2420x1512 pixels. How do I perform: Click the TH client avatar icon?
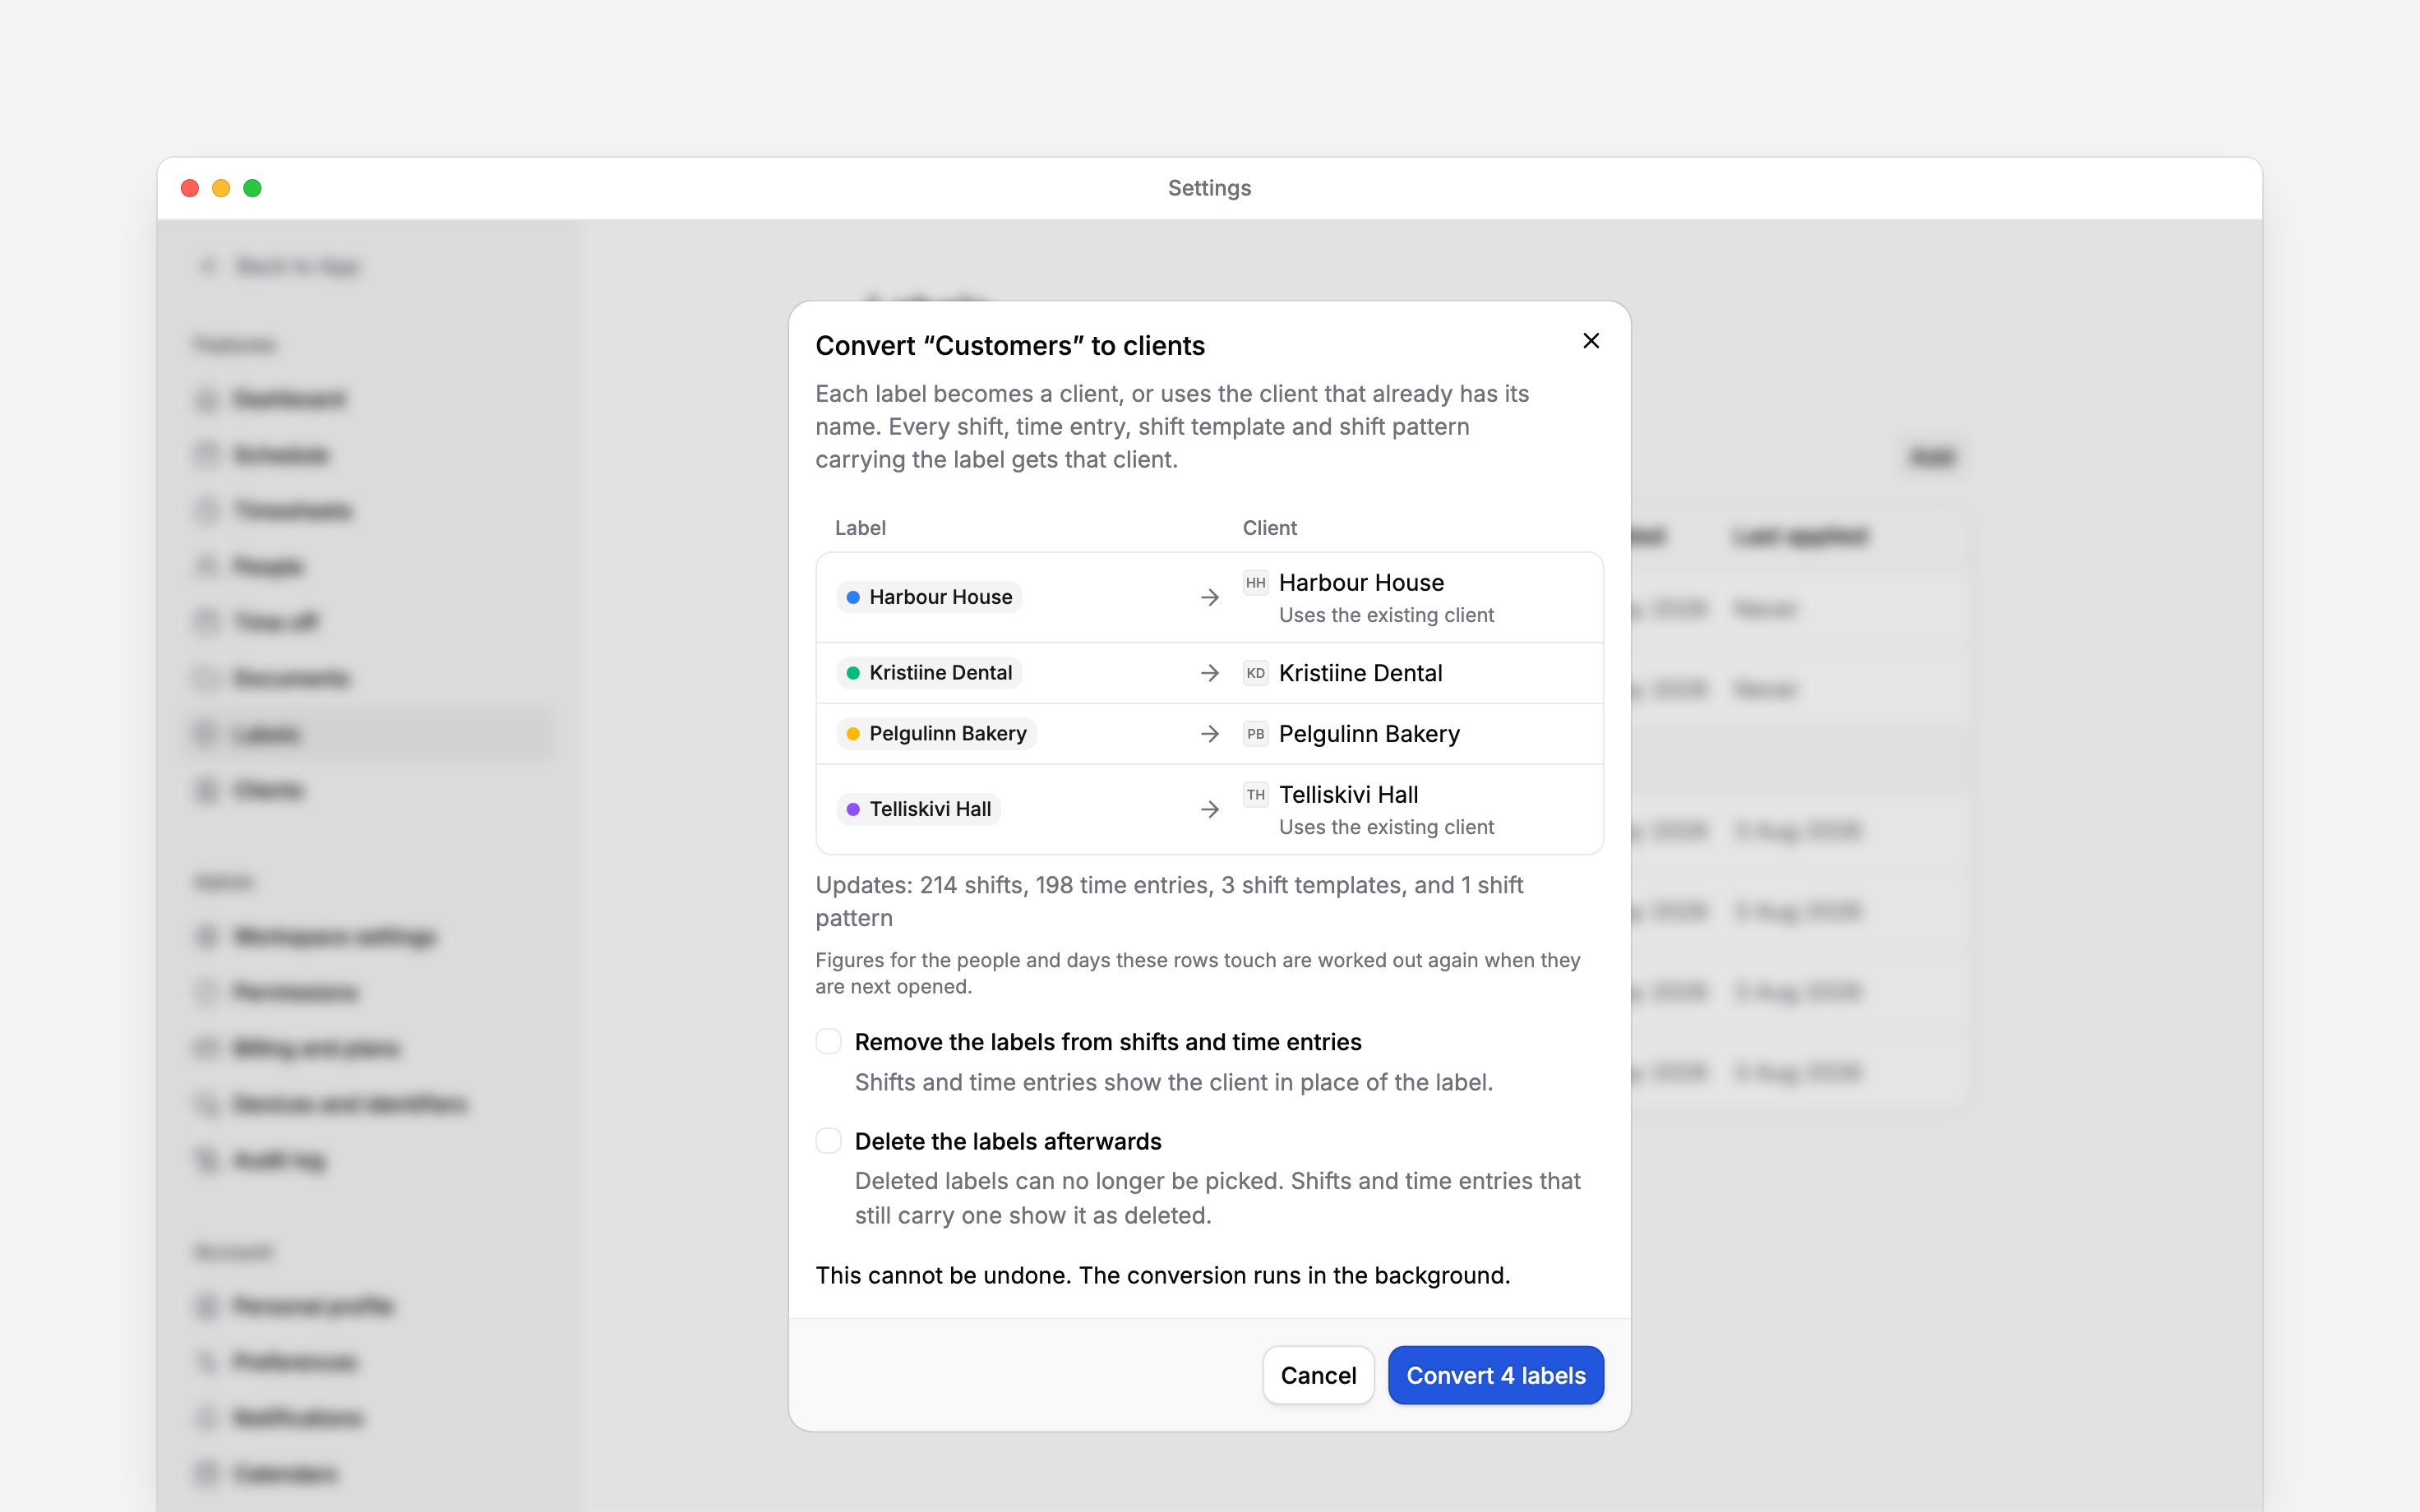(x=1255, y=795)
